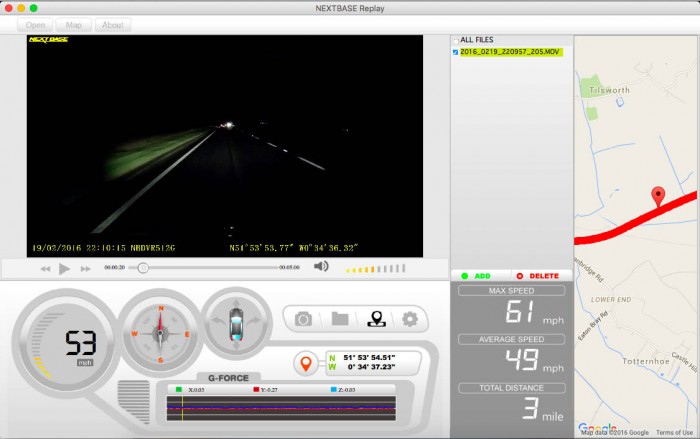Click the compass dial
700x439 pixels.
[x=160, y=333]
